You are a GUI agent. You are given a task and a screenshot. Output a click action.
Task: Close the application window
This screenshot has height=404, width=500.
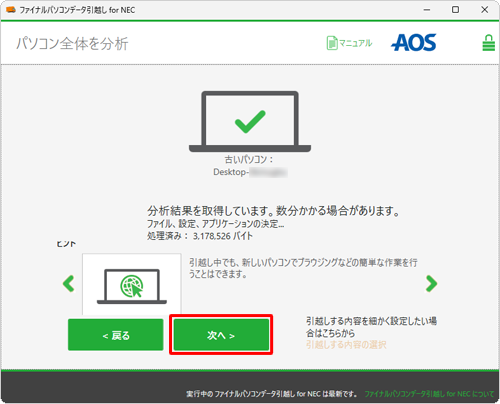coord(485,10)
